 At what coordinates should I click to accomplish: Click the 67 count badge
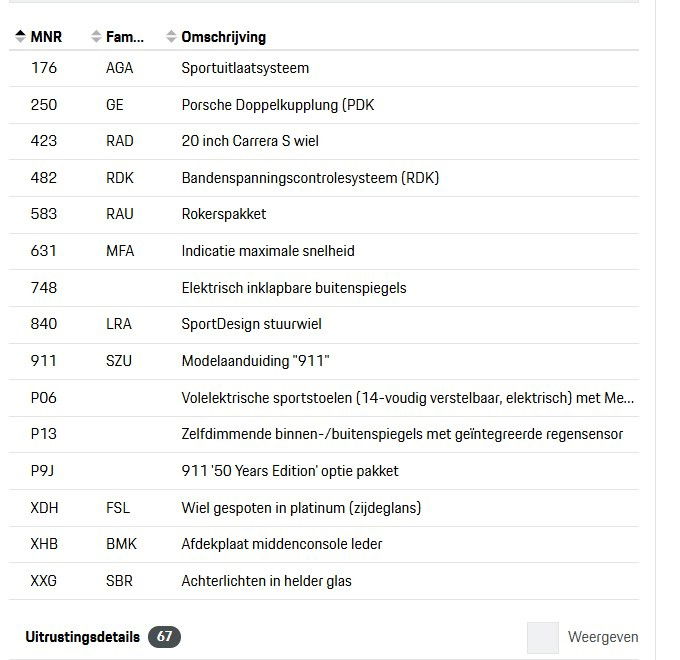click(x=164, y=637)
